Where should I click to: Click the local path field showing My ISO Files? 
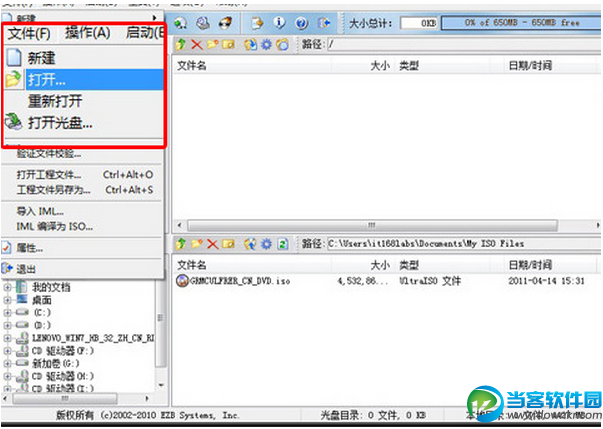tap(464, 244)
